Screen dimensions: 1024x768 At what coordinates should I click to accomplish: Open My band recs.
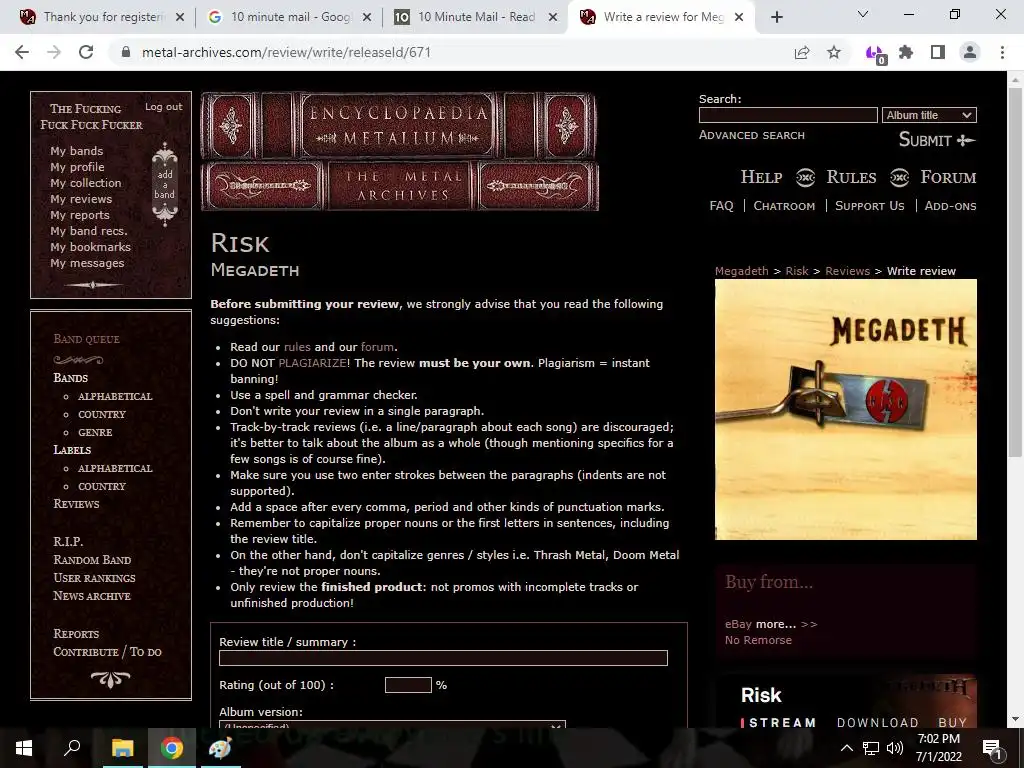89,231
